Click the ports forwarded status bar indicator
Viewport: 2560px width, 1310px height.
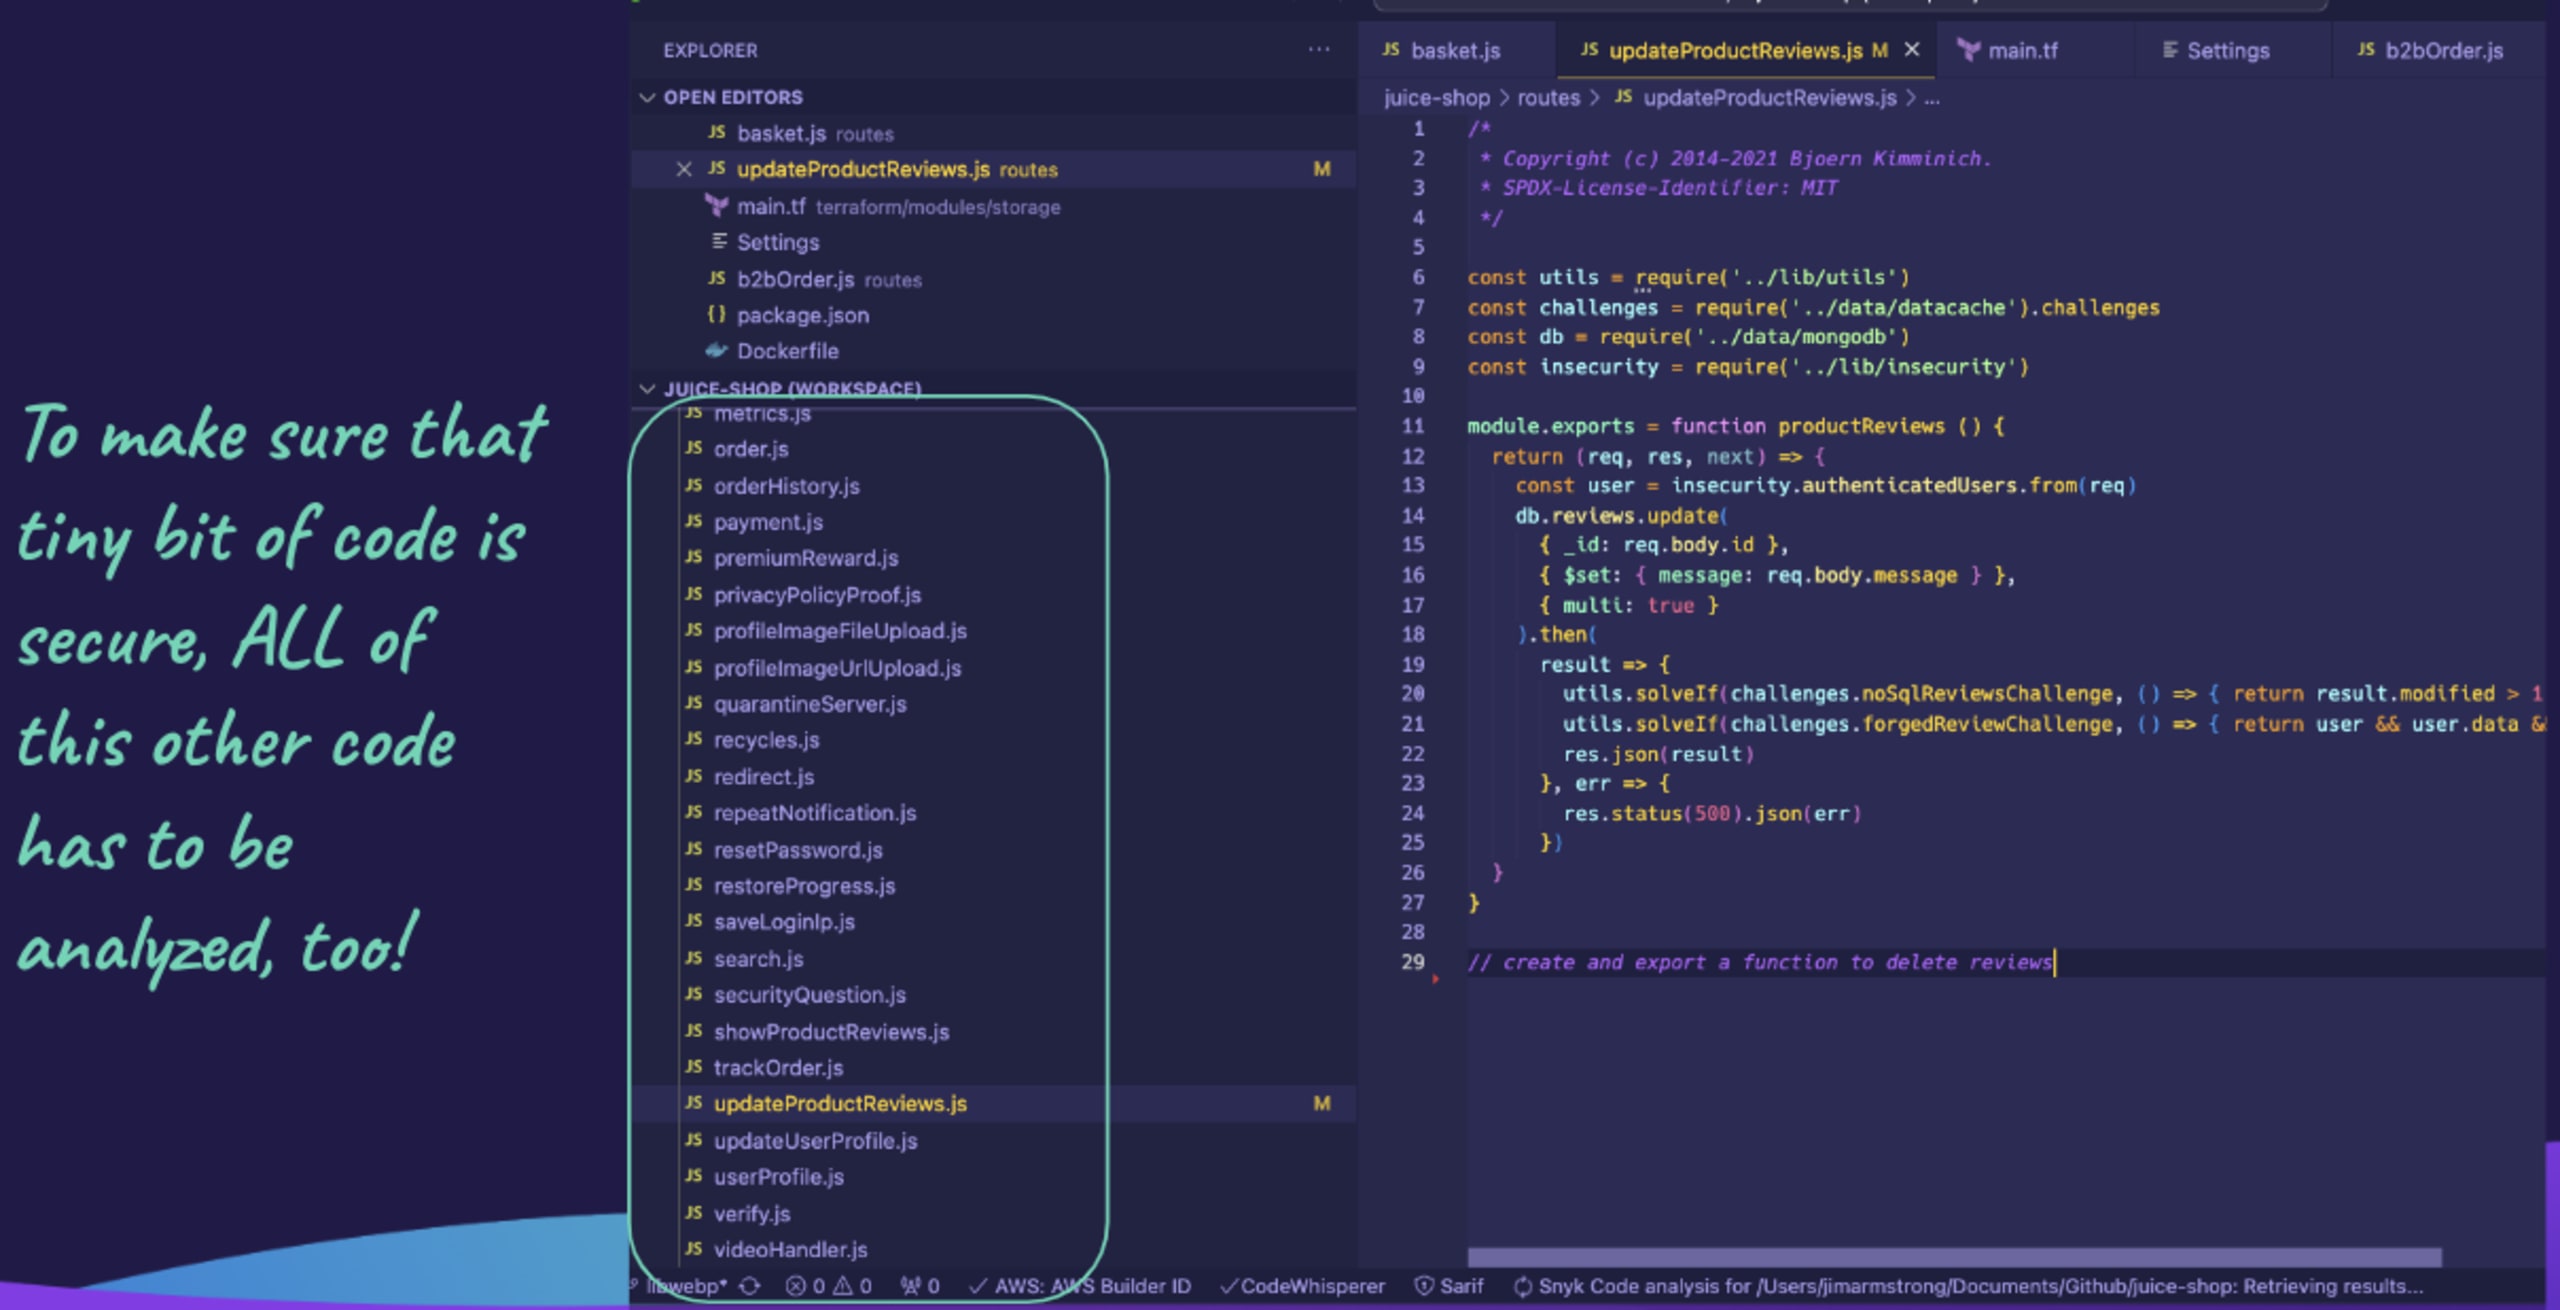point(920,1286)
